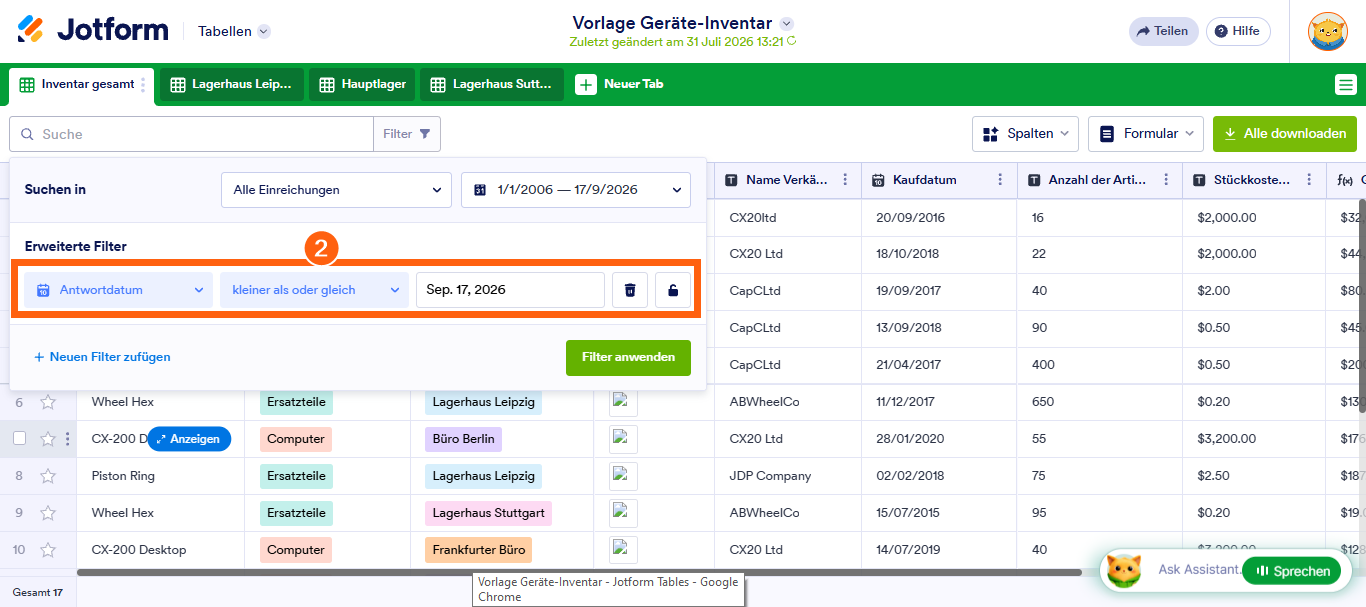Switch to the Lagerhaus Leip... tab
Viewport: 1366px width, 607px height.
[x=232, y=85]
